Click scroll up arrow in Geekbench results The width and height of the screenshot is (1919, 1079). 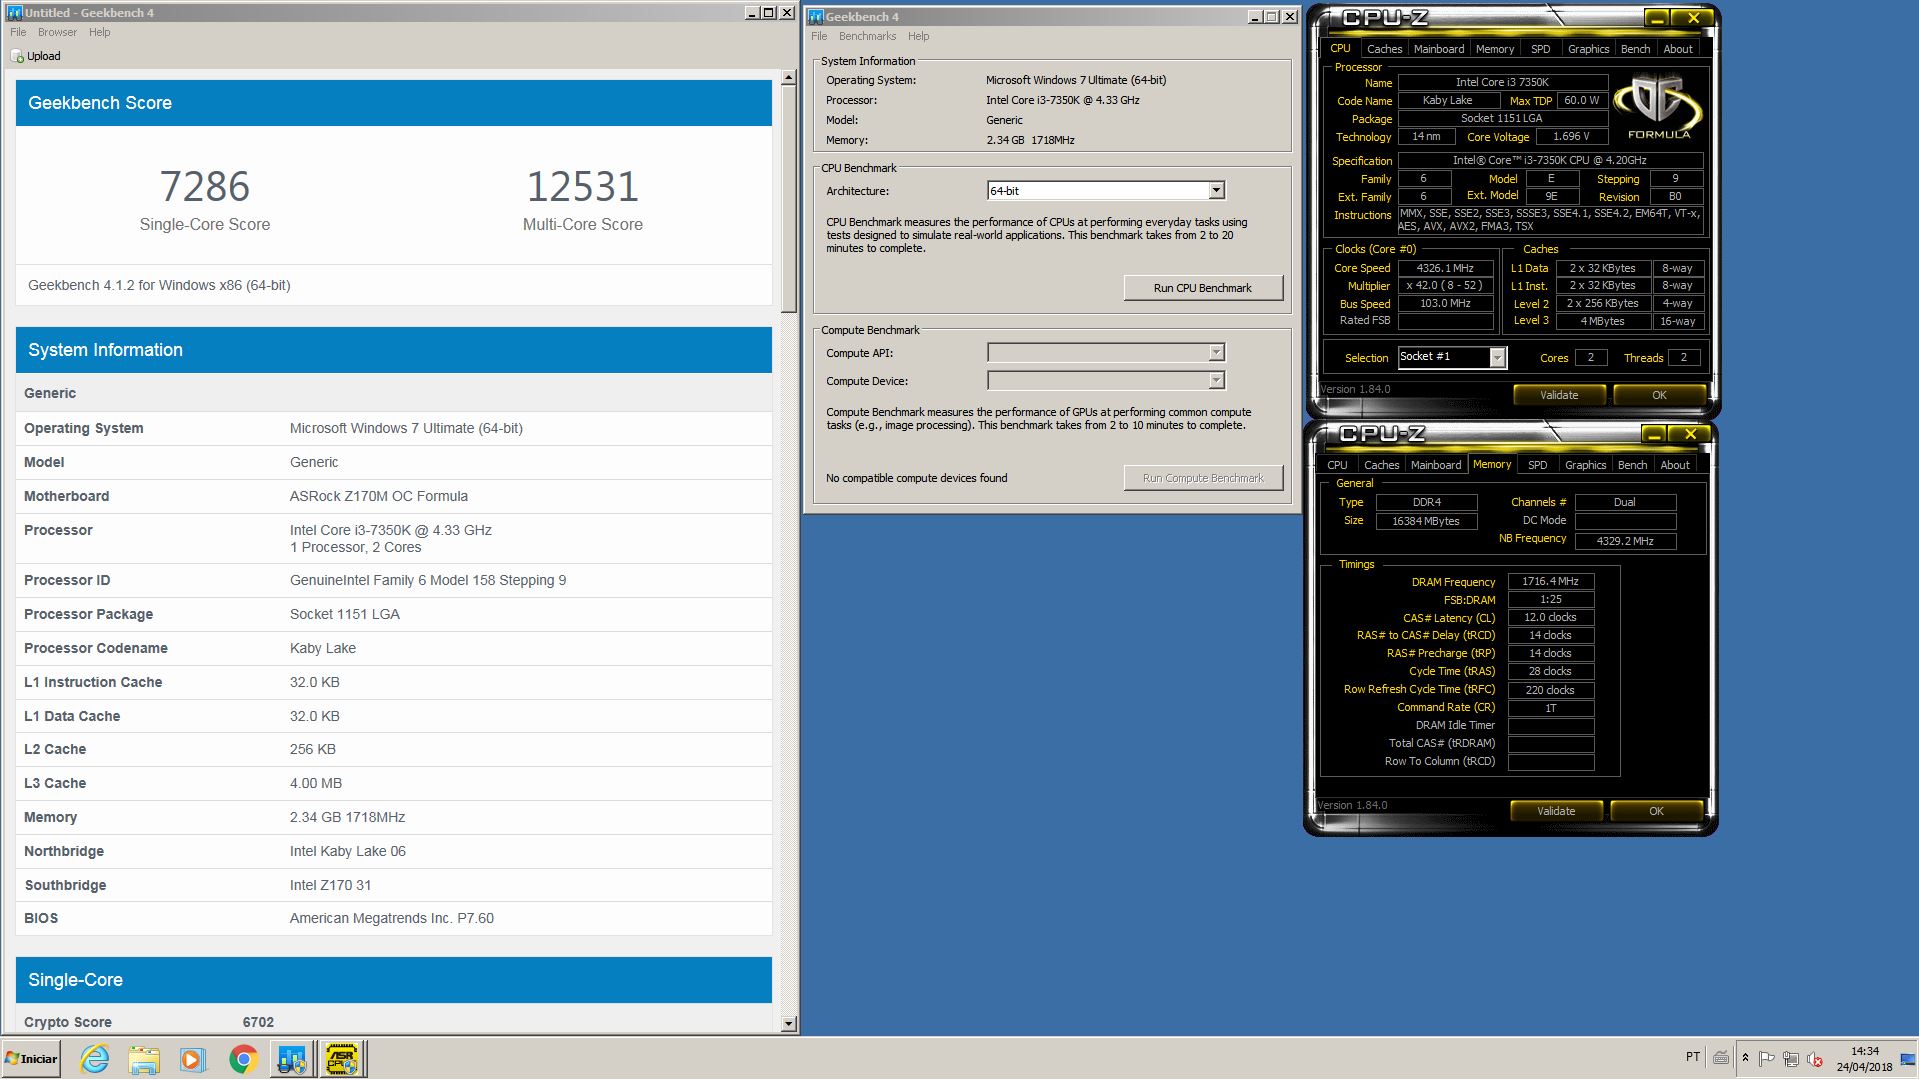click(789, 77)
